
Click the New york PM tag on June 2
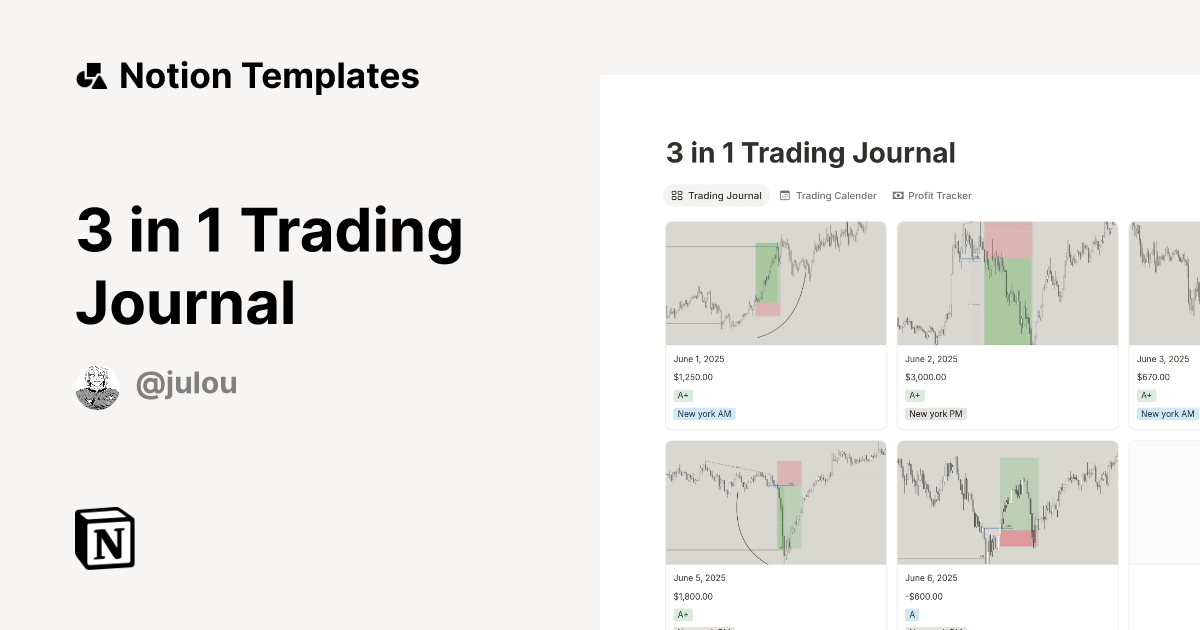click(936, 413)
